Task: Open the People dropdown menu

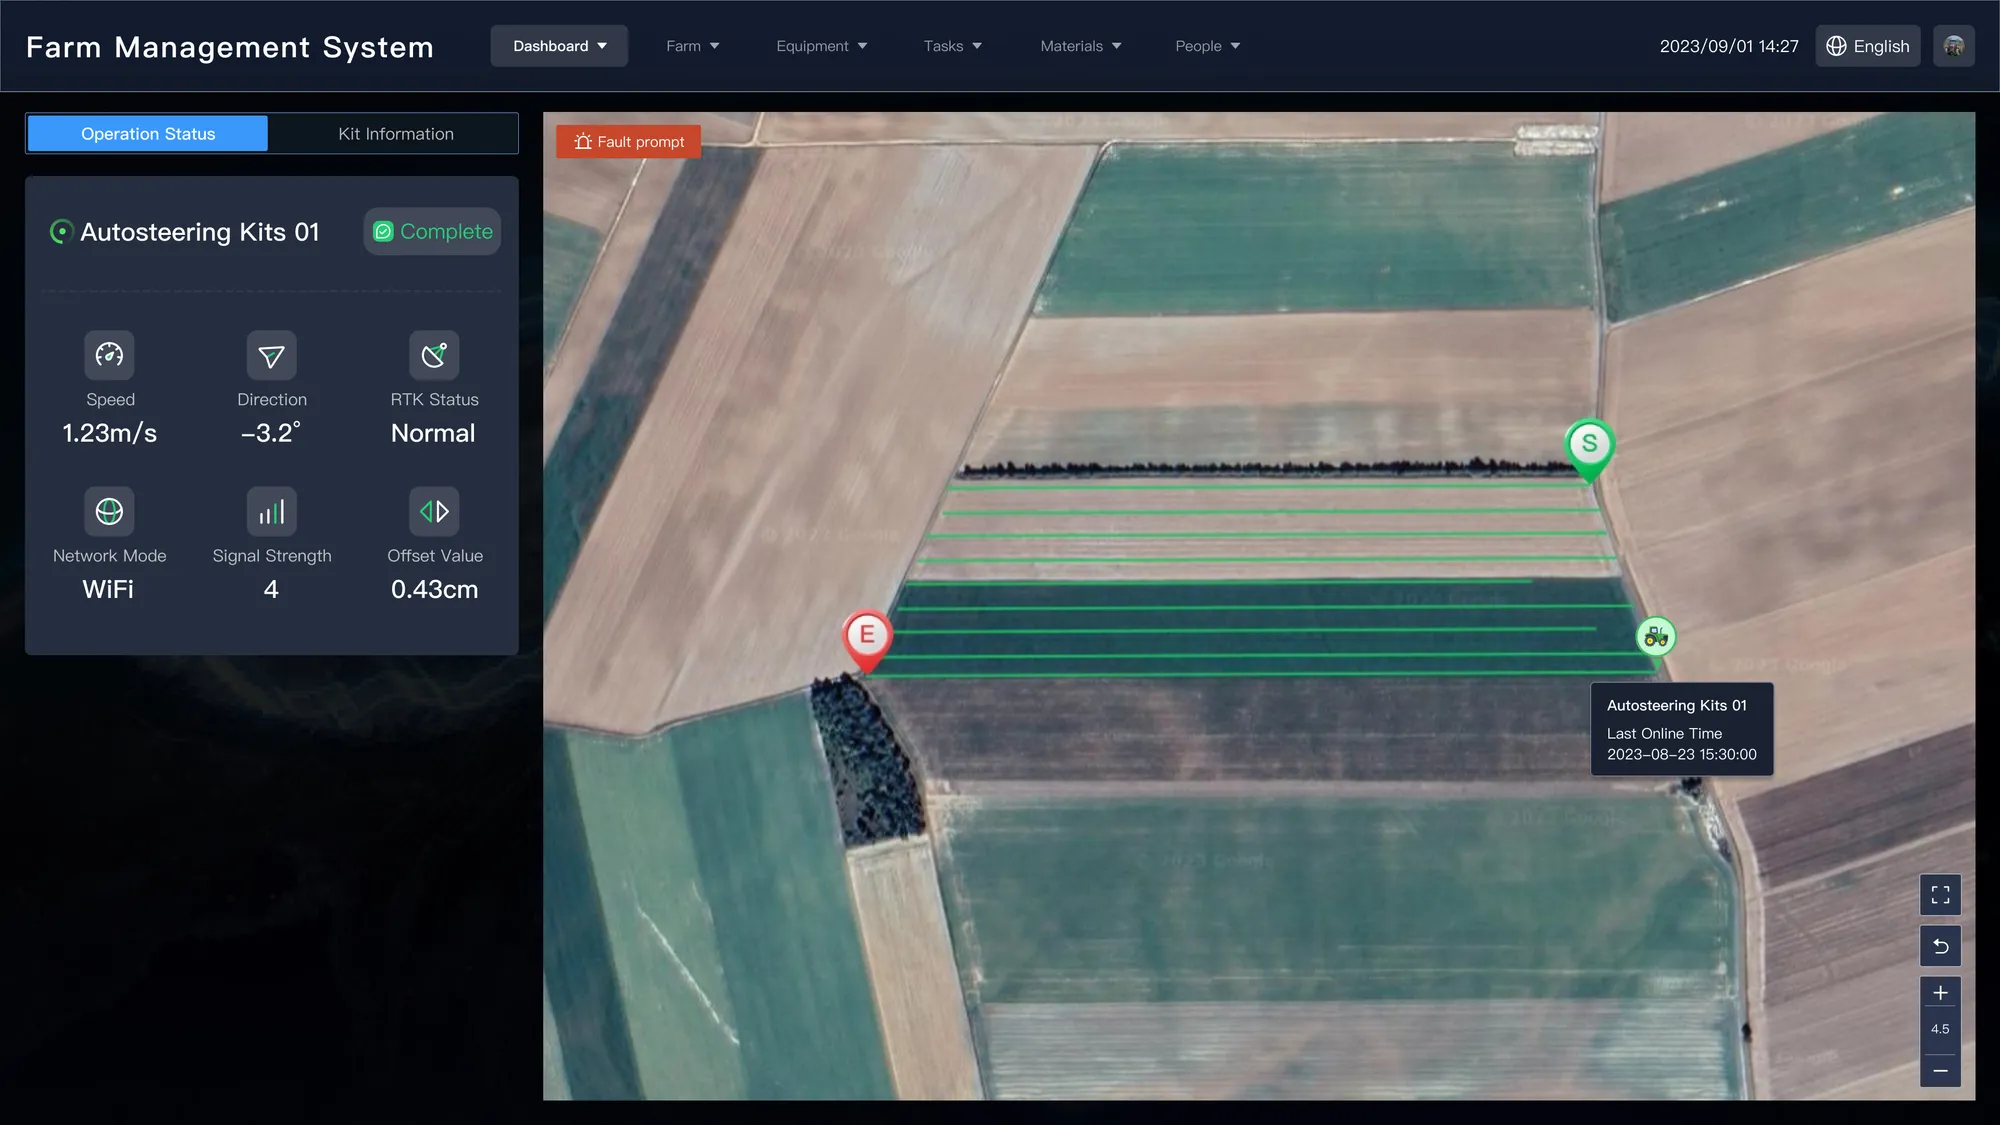Action: [1207, 46]
